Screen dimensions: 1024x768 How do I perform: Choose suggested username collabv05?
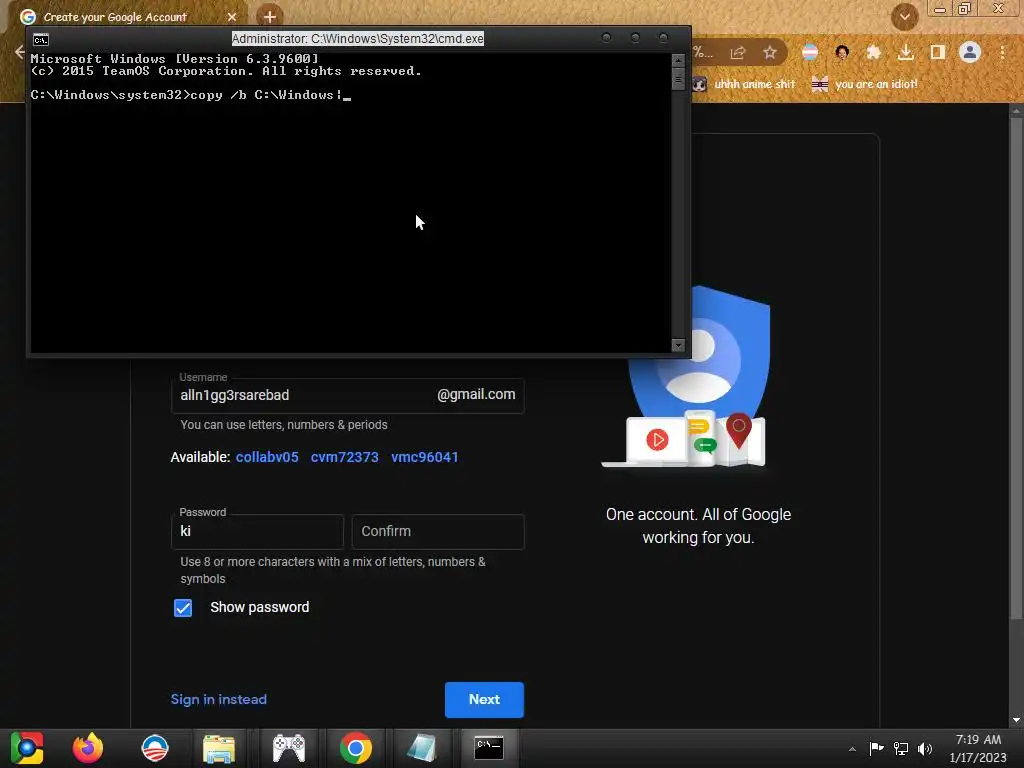point(267,457)
